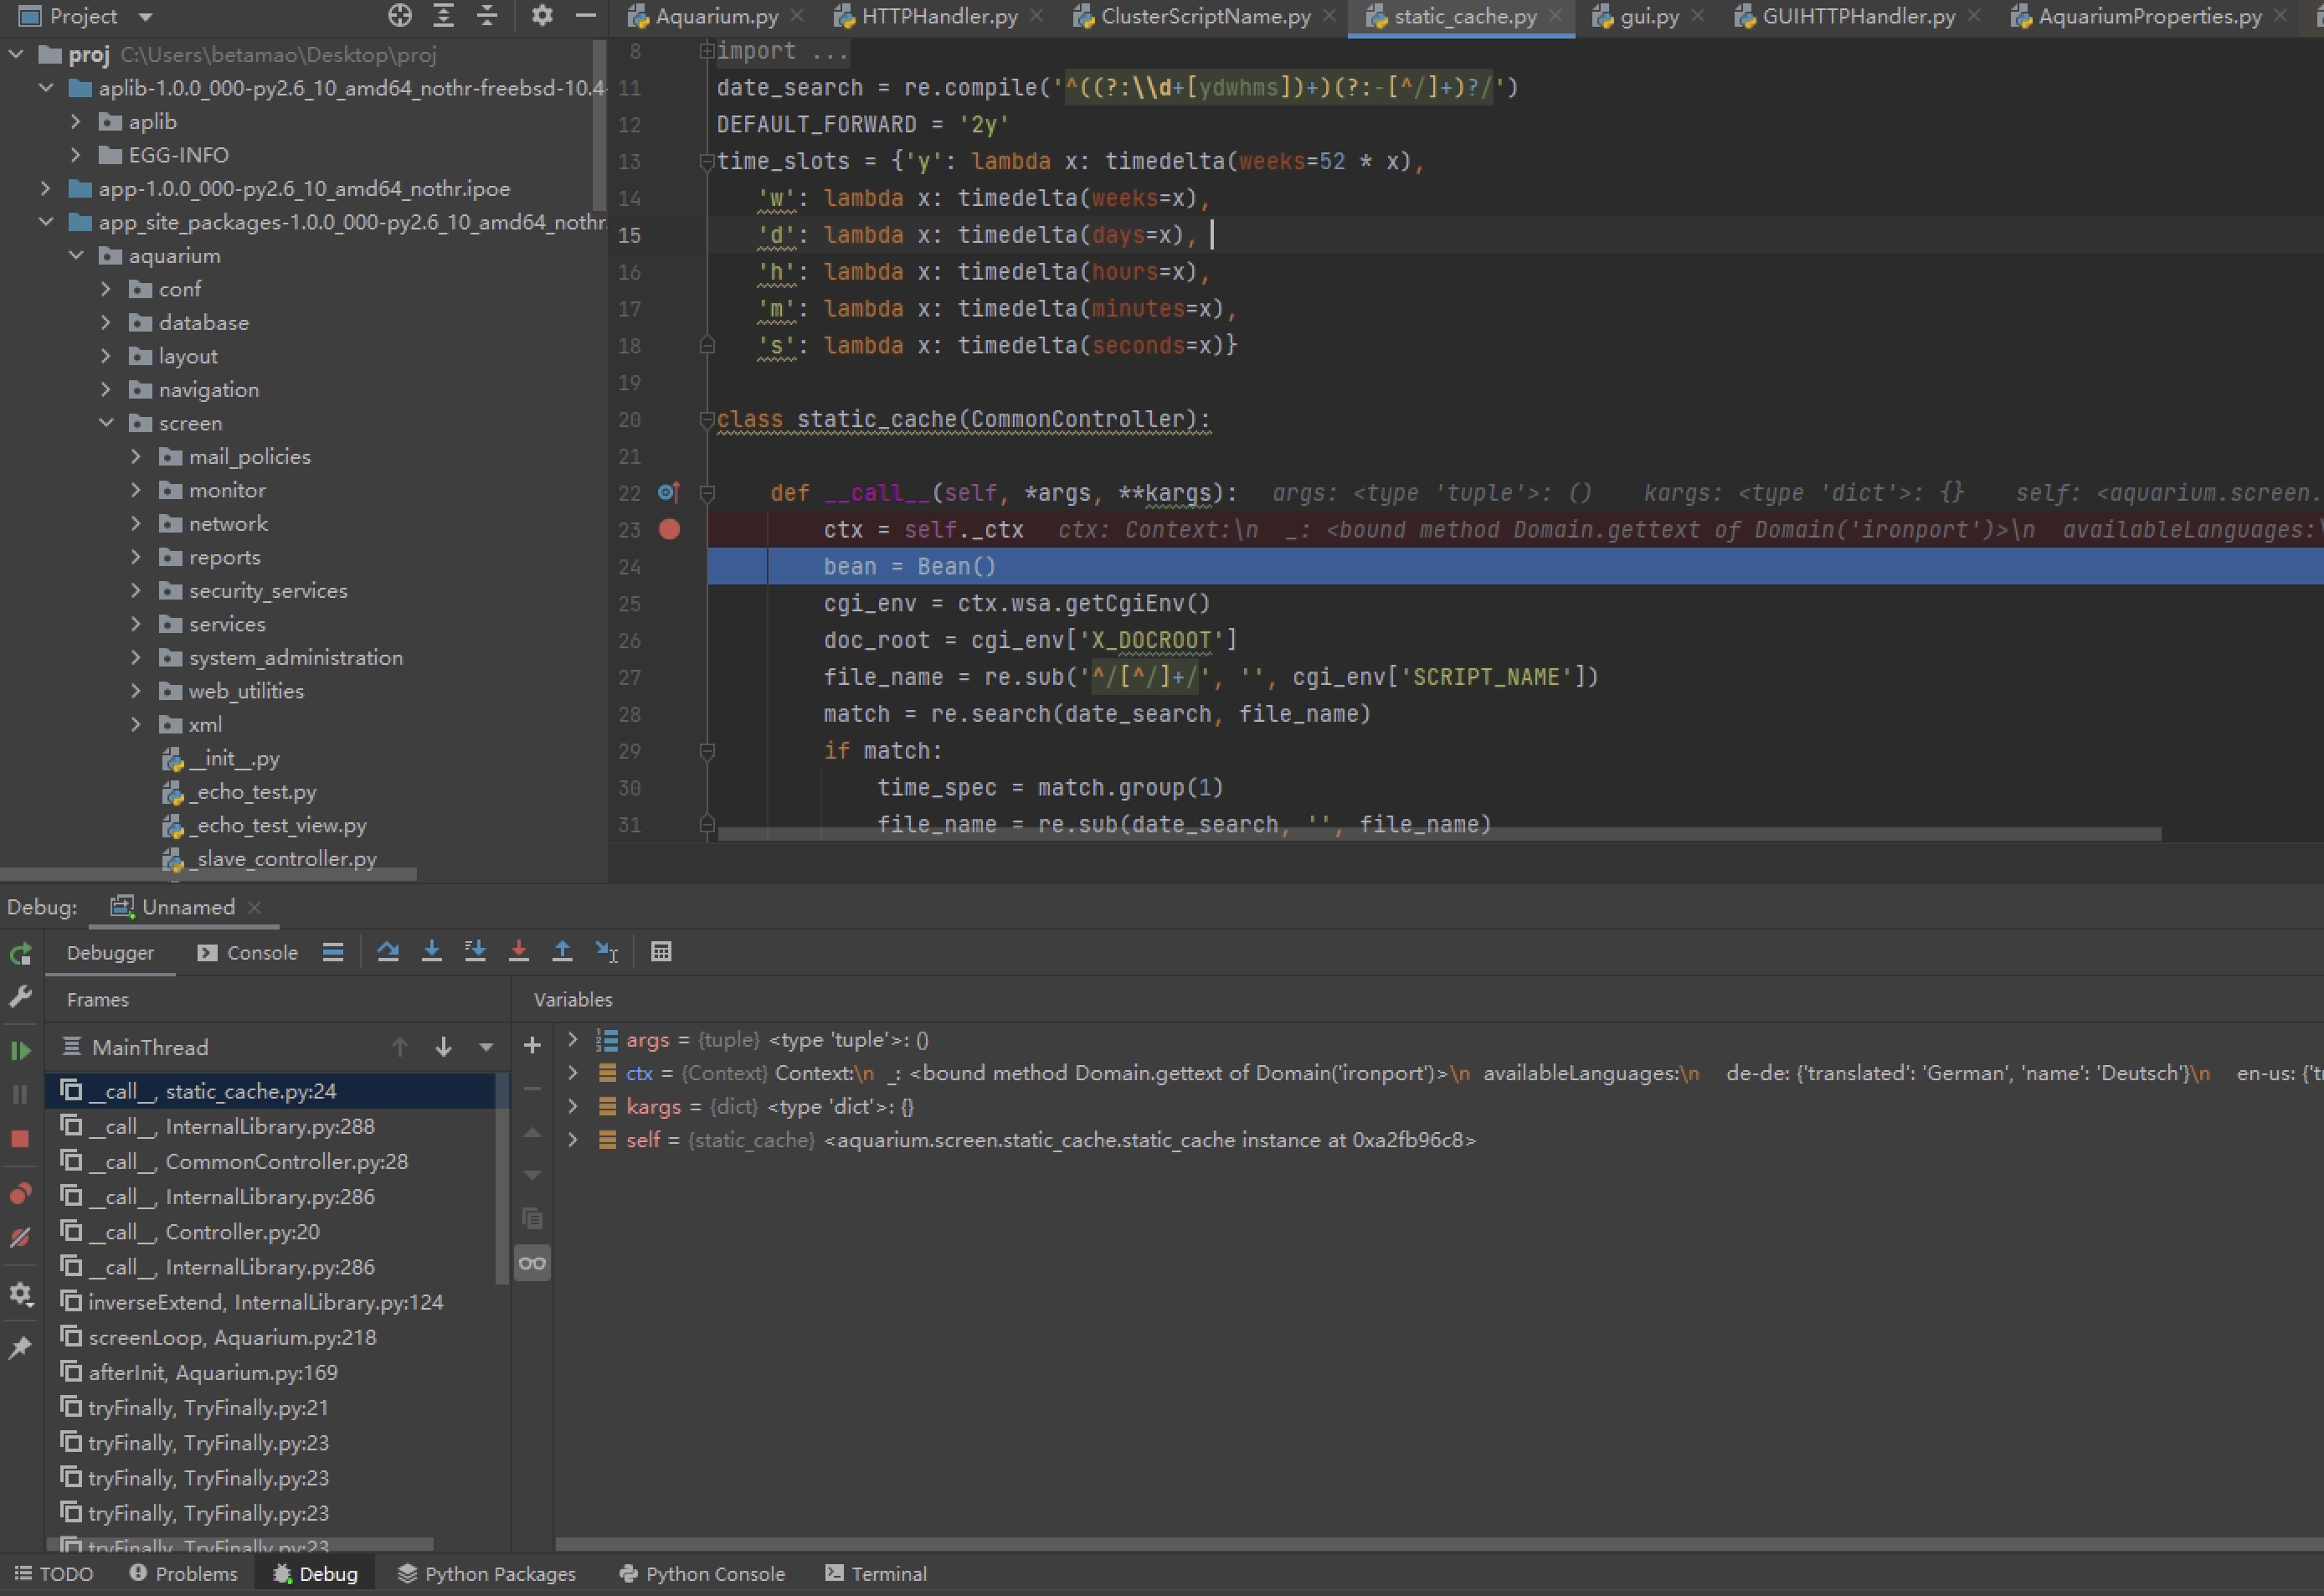
Task: Pin the debug tab
Action: coord(20,1348)
